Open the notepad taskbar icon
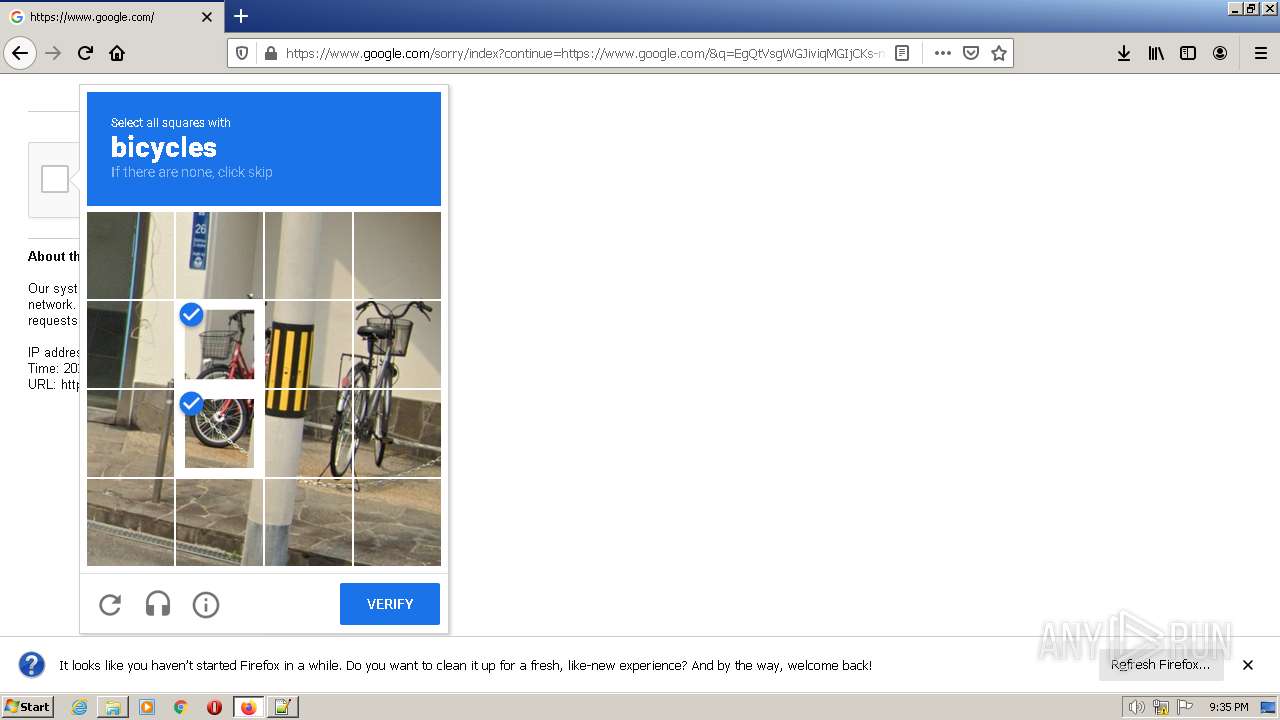Image resolution: width=1280 pixels, height=720 pixels. 283,707
